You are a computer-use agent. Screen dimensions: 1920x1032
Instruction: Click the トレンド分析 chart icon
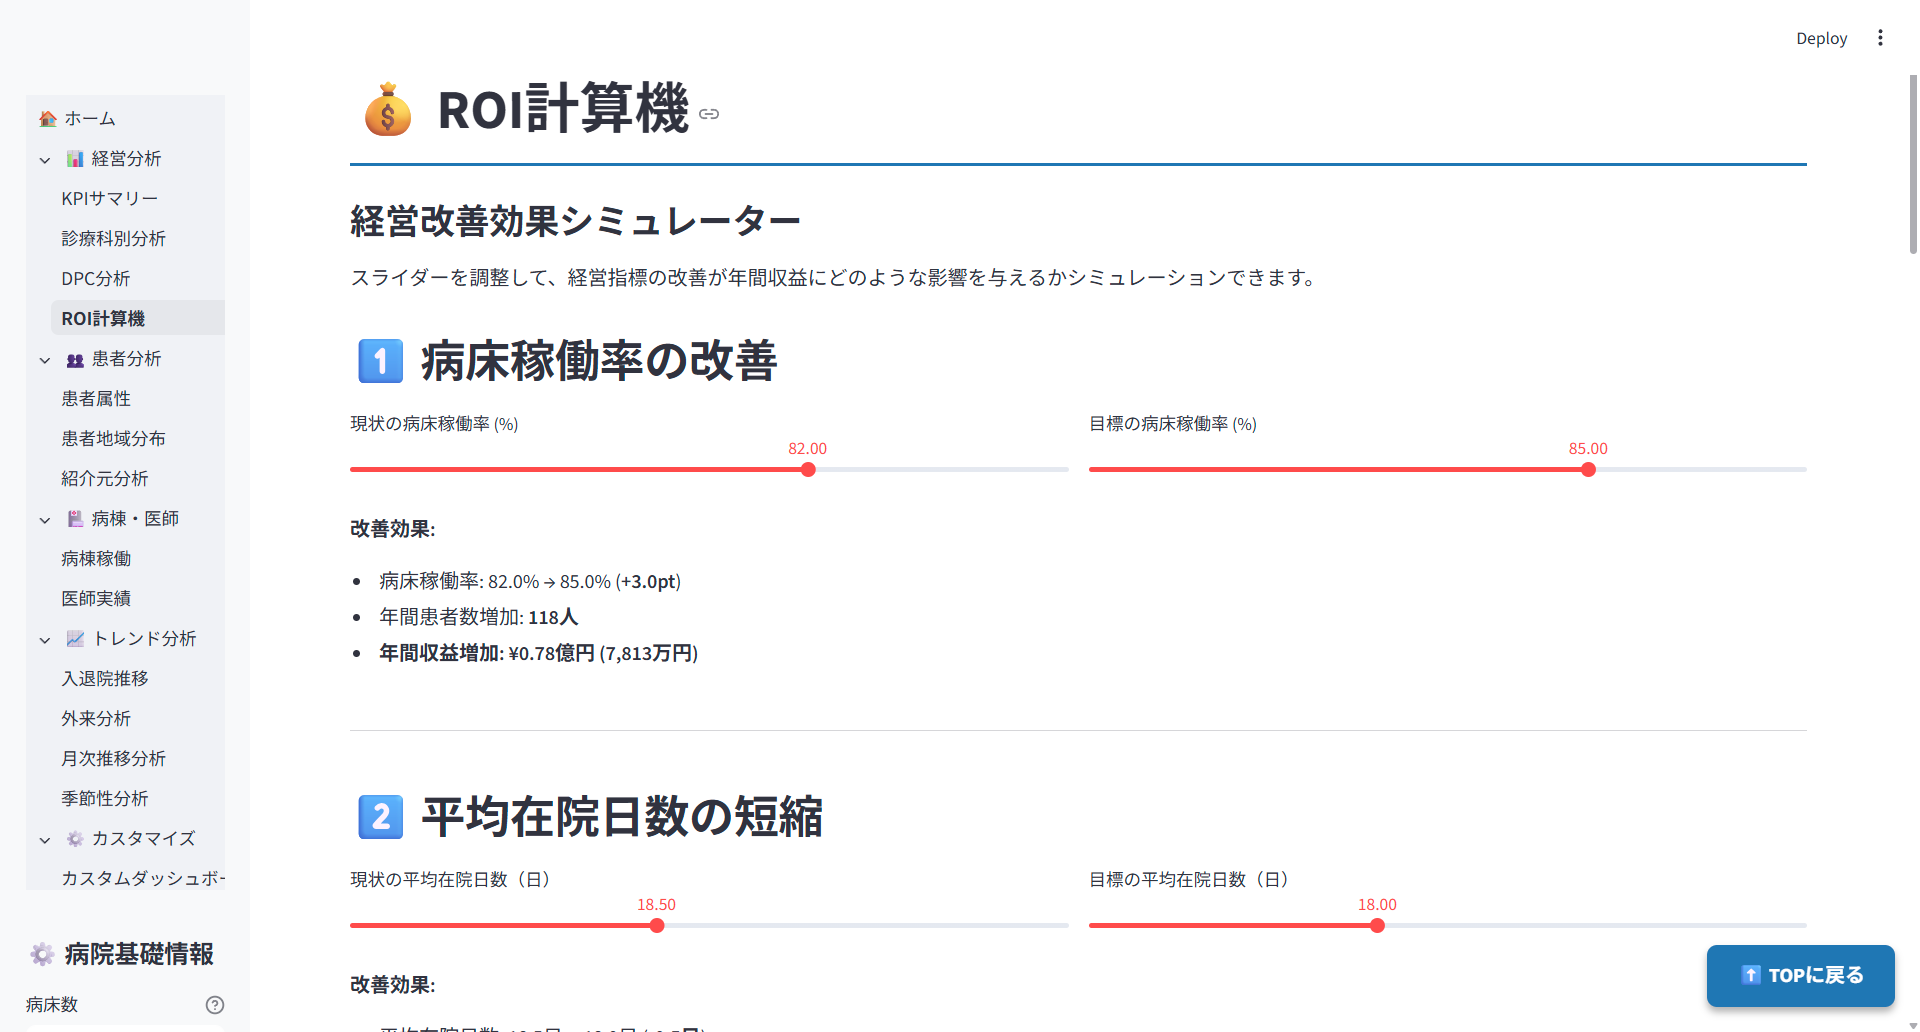point(75,638)
